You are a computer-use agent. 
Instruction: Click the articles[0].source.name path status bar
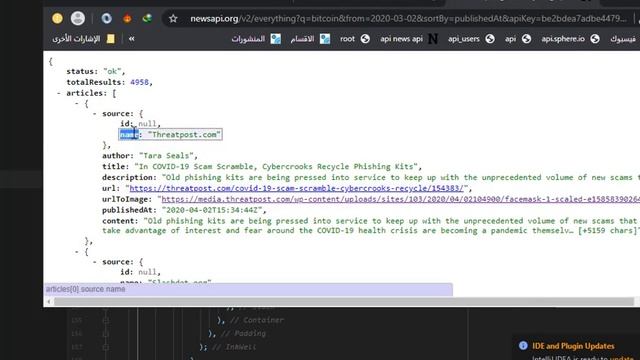(x=248, y=289)
